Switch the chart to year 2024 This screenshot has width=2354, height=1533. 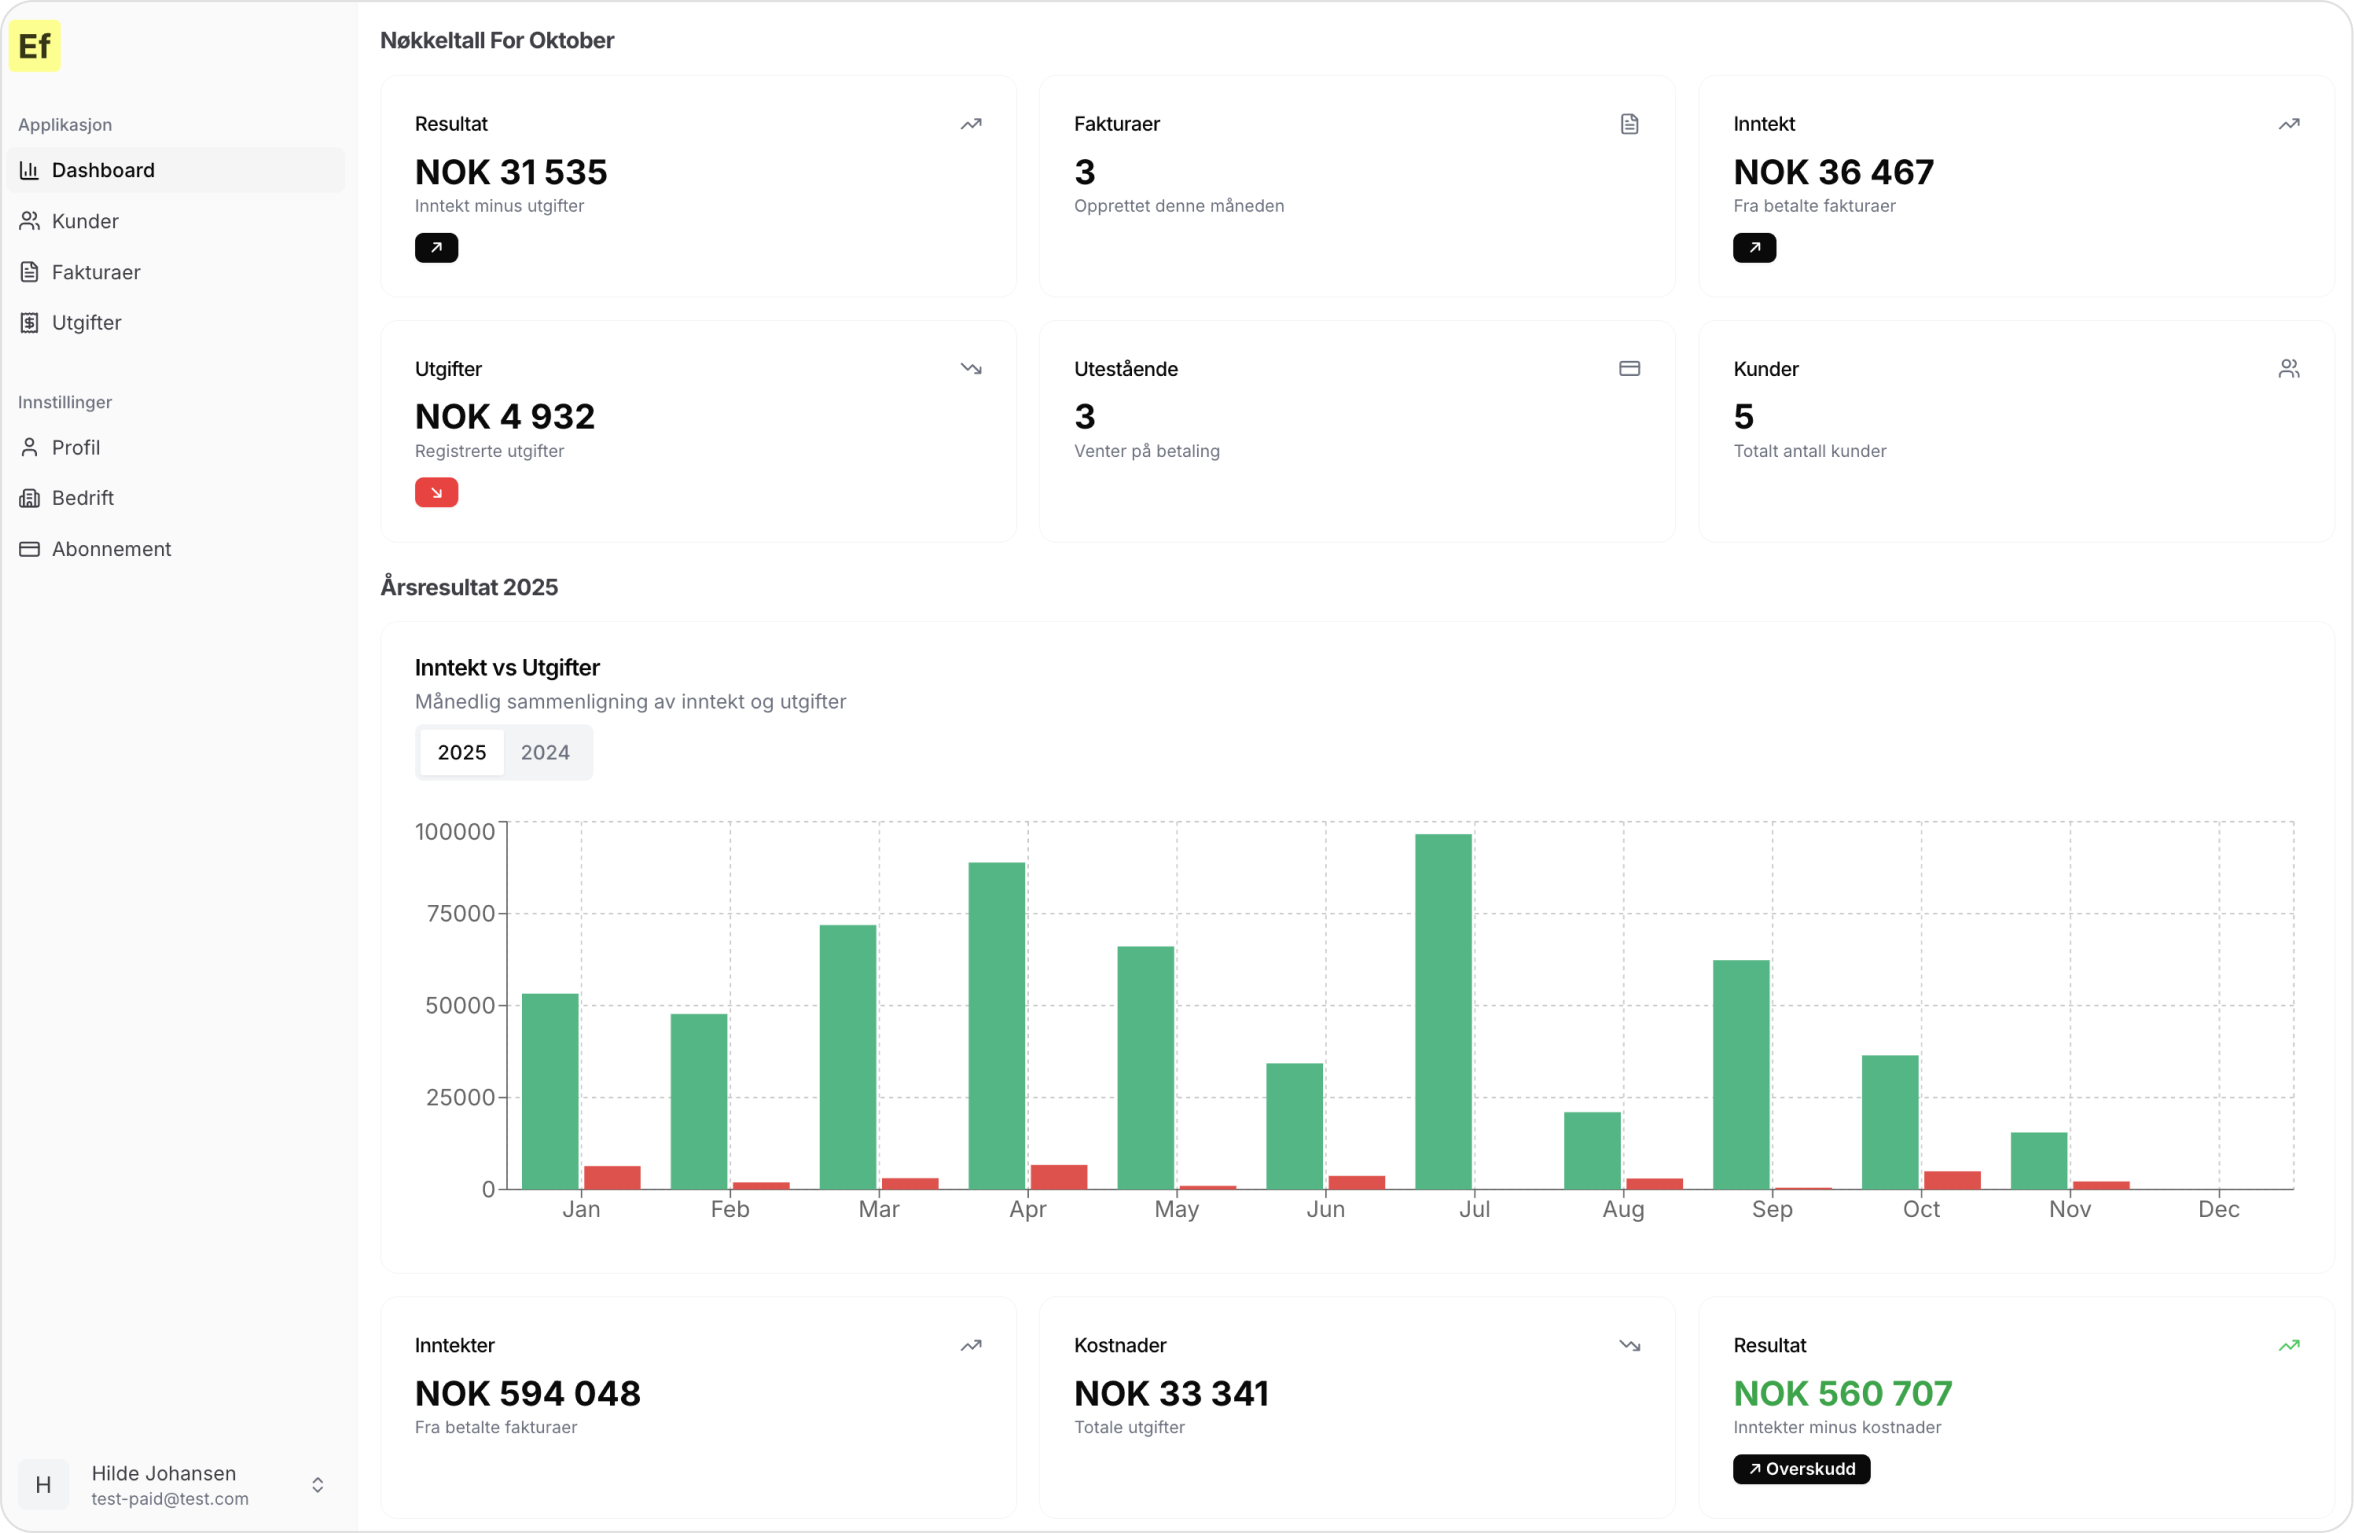[x=545, y=752]
